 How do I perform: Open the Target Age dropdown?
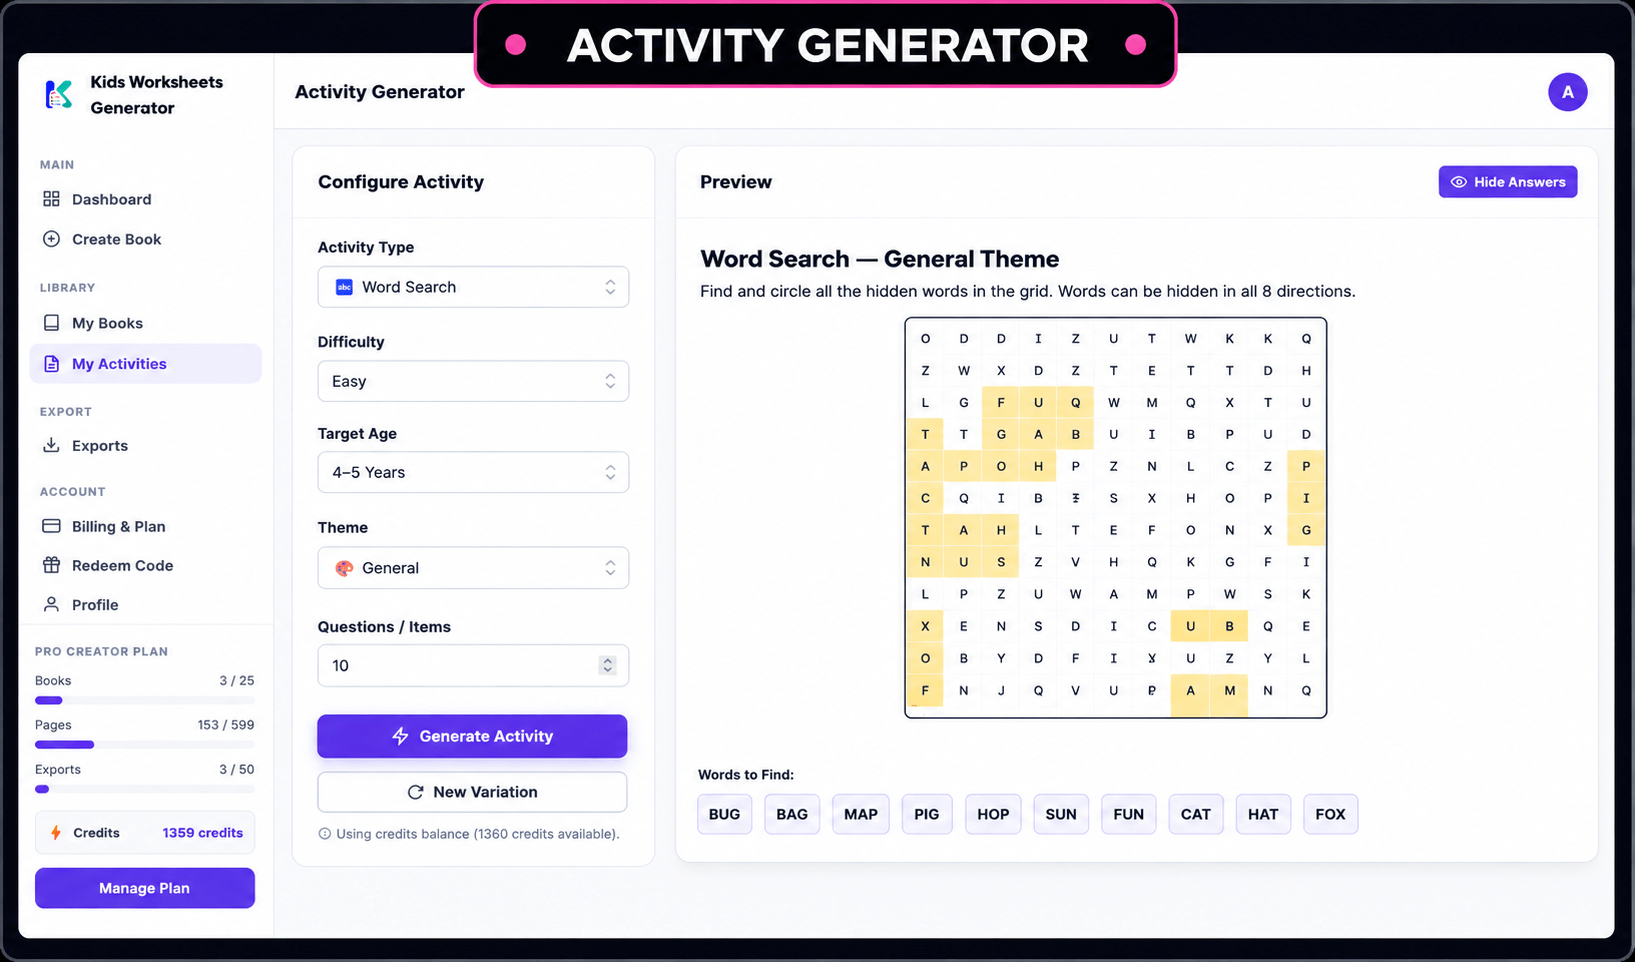pos(473,472)
